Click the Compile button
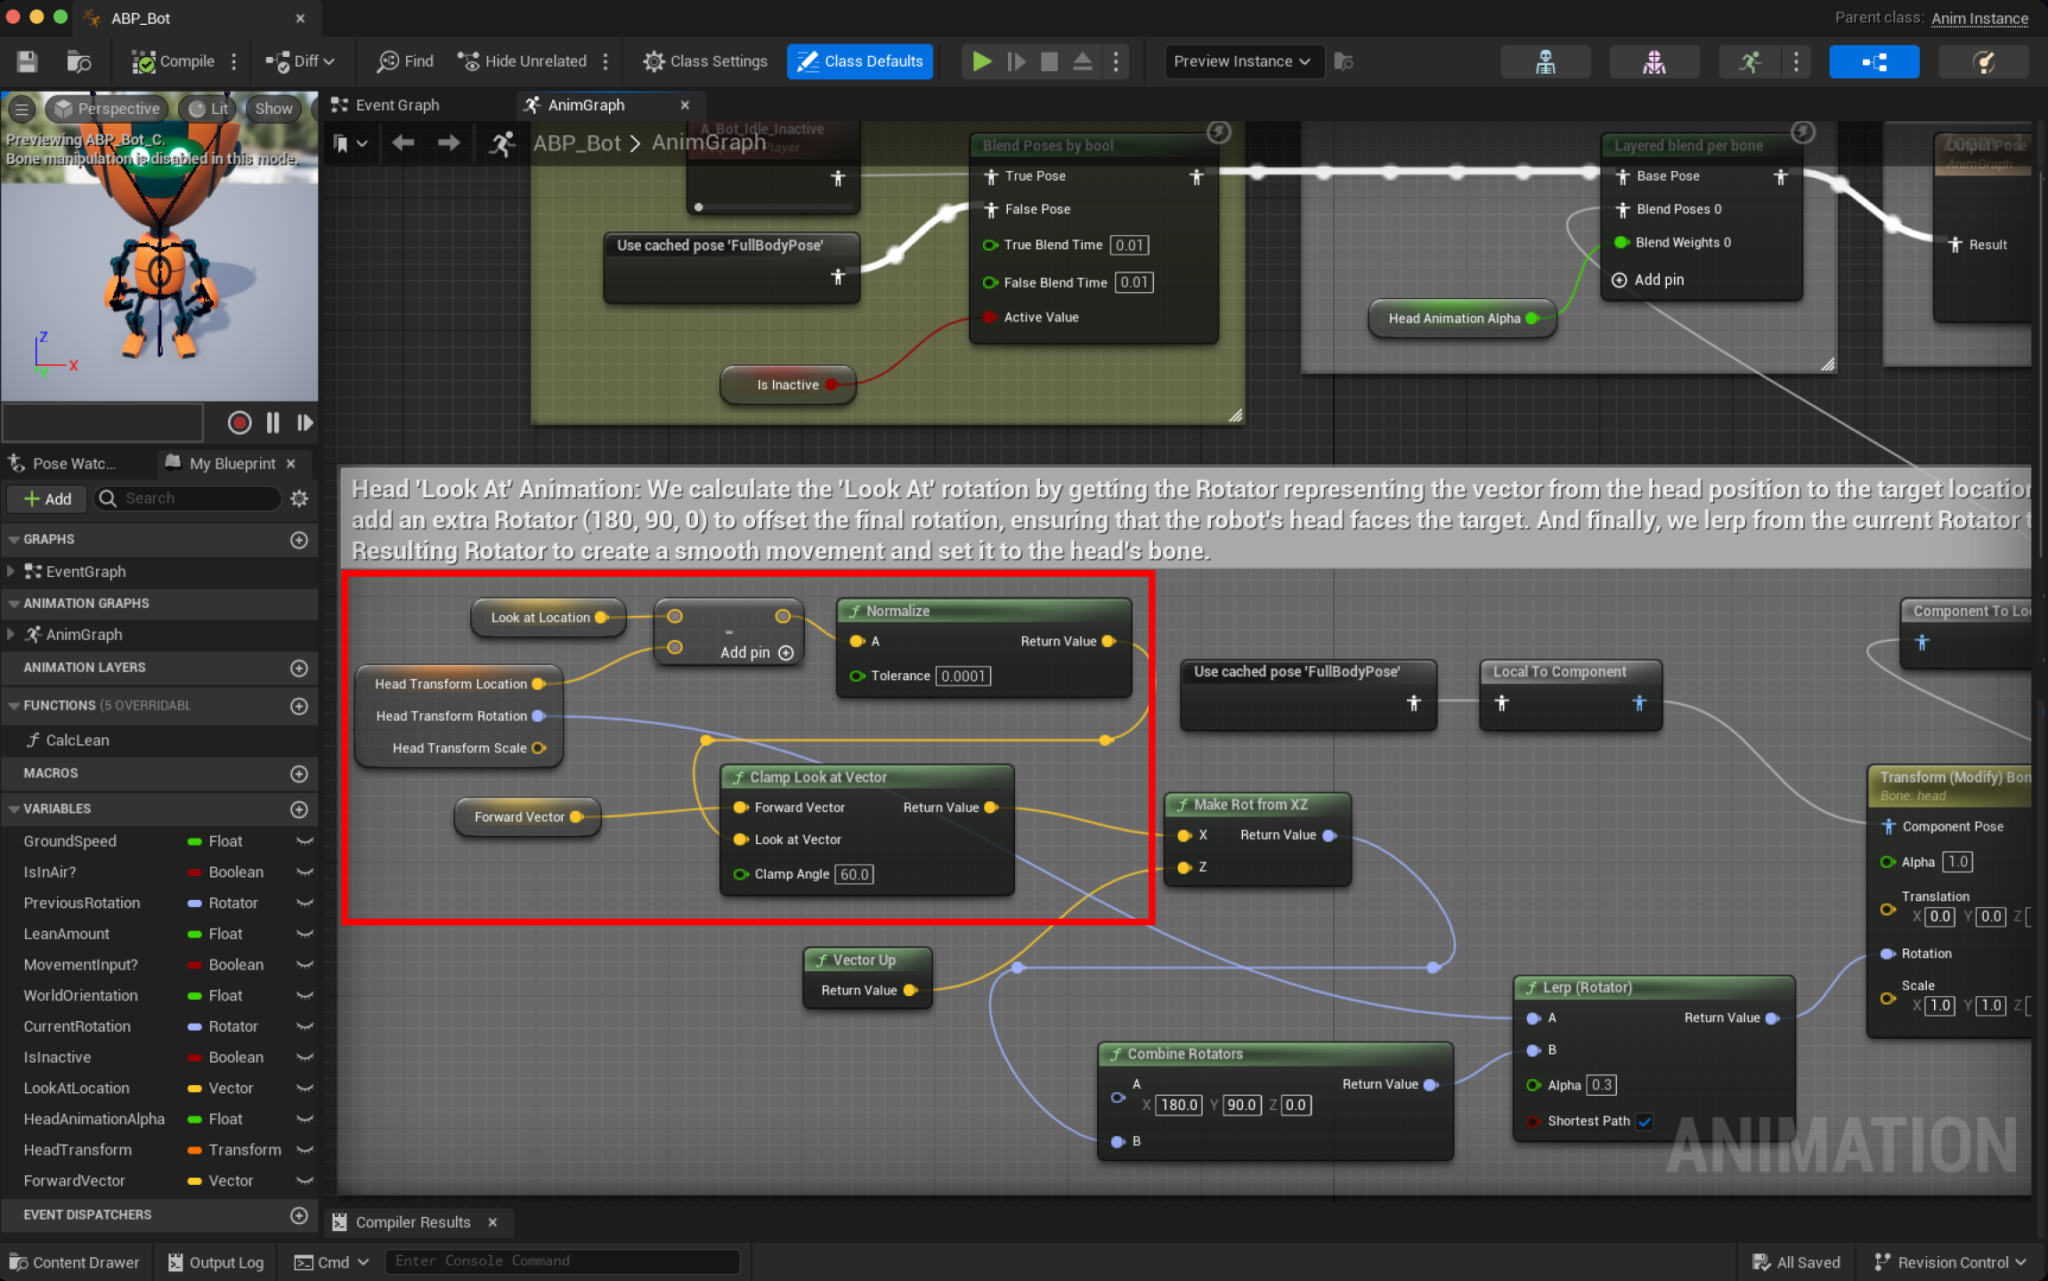Image resolution: width=2048 pixels, height=1281 pixels. (x=174, y=61)
